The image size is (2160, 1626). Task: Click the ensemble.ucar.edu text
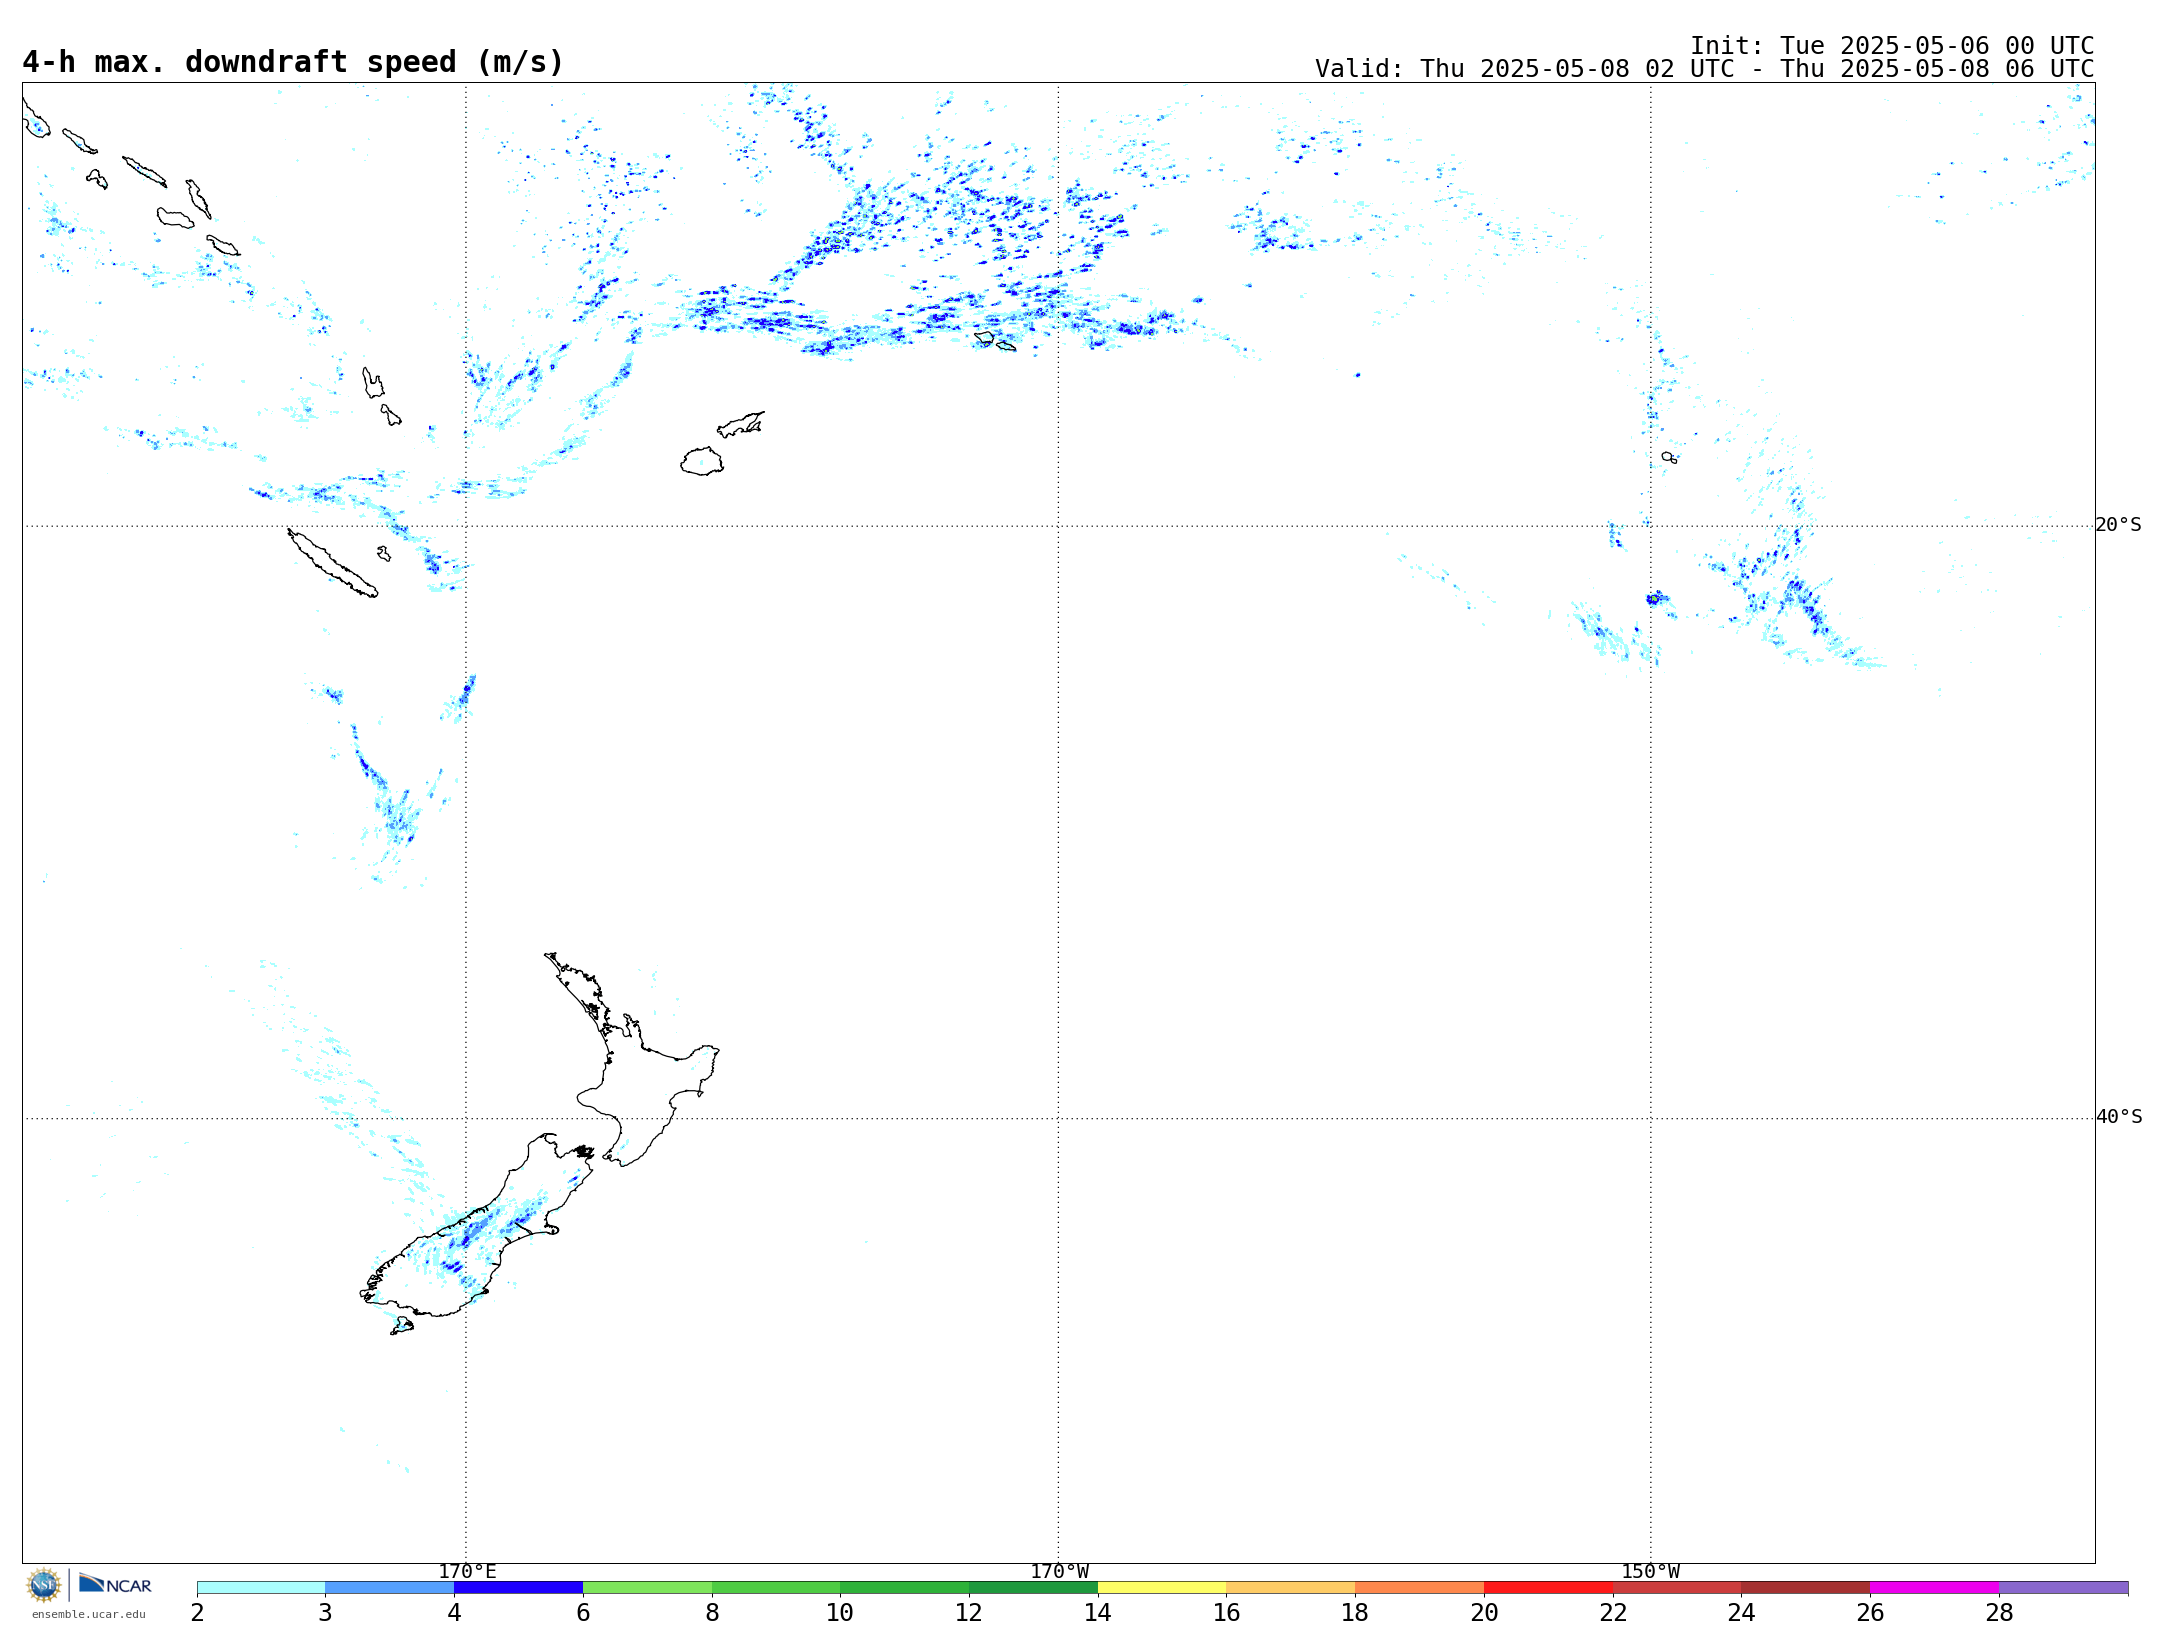[x=88, y=1614]
